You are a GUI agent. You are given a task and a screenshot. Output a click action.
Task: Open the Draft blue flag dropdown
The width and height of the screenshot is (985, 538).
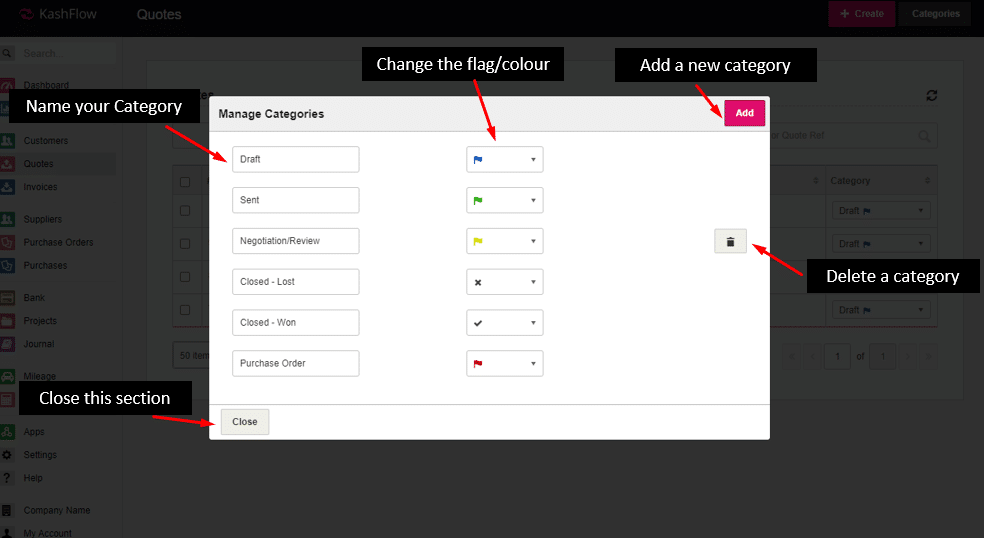click(x=504, y=159)
